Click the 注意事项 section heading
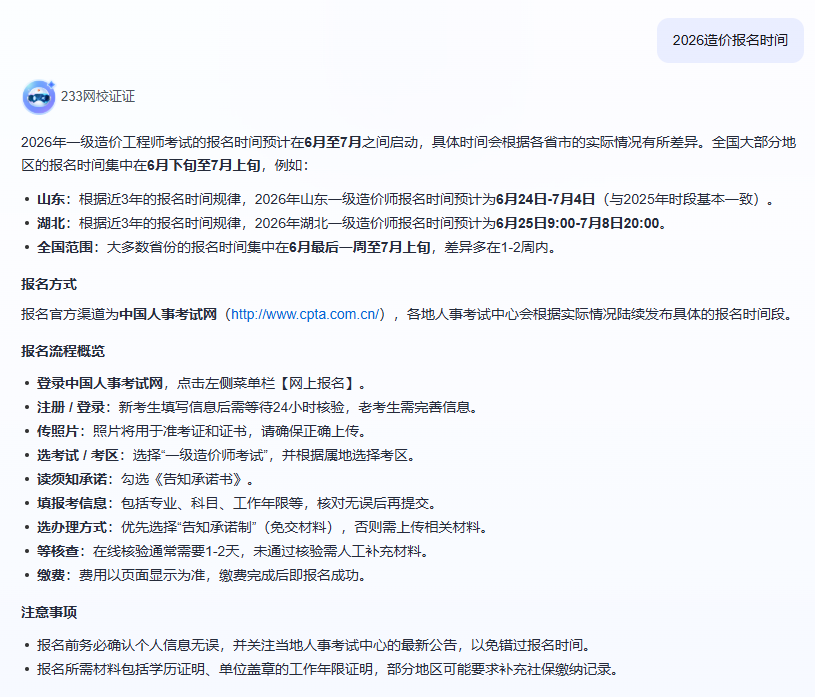The image size is (815, 697). 49,612
